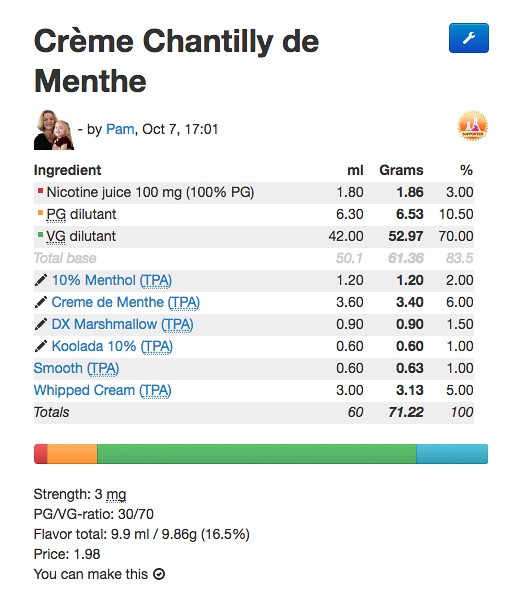Image resolution: width=506 pixels, height=590 pixels.
Task: Click the pencil icon beside Creme de Menthe
Action: point(41,302)
